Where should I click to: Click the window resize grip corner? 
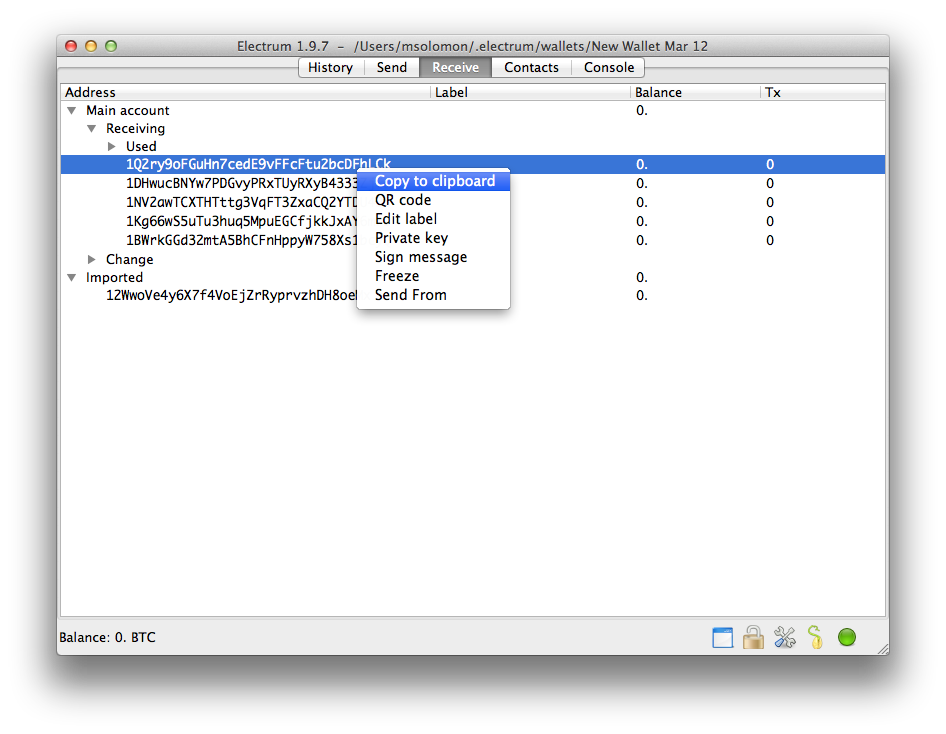coord(883,649)
